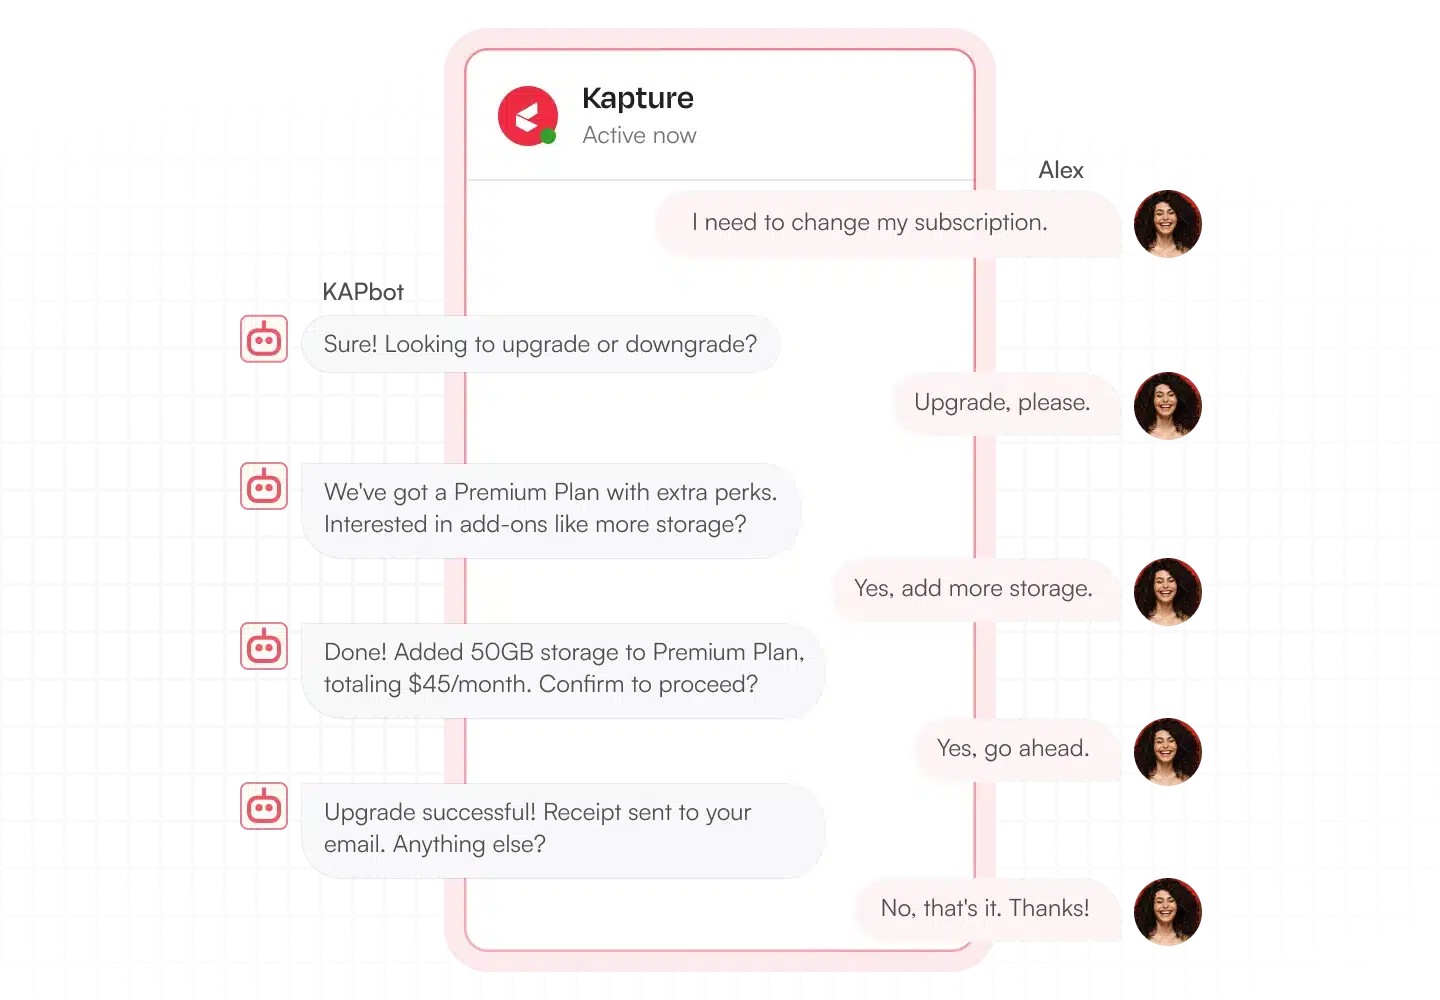Click avatar beside 'Yes, add more storage.'
Viewport: 1440px width, 1000px height.
point(1167,592)
